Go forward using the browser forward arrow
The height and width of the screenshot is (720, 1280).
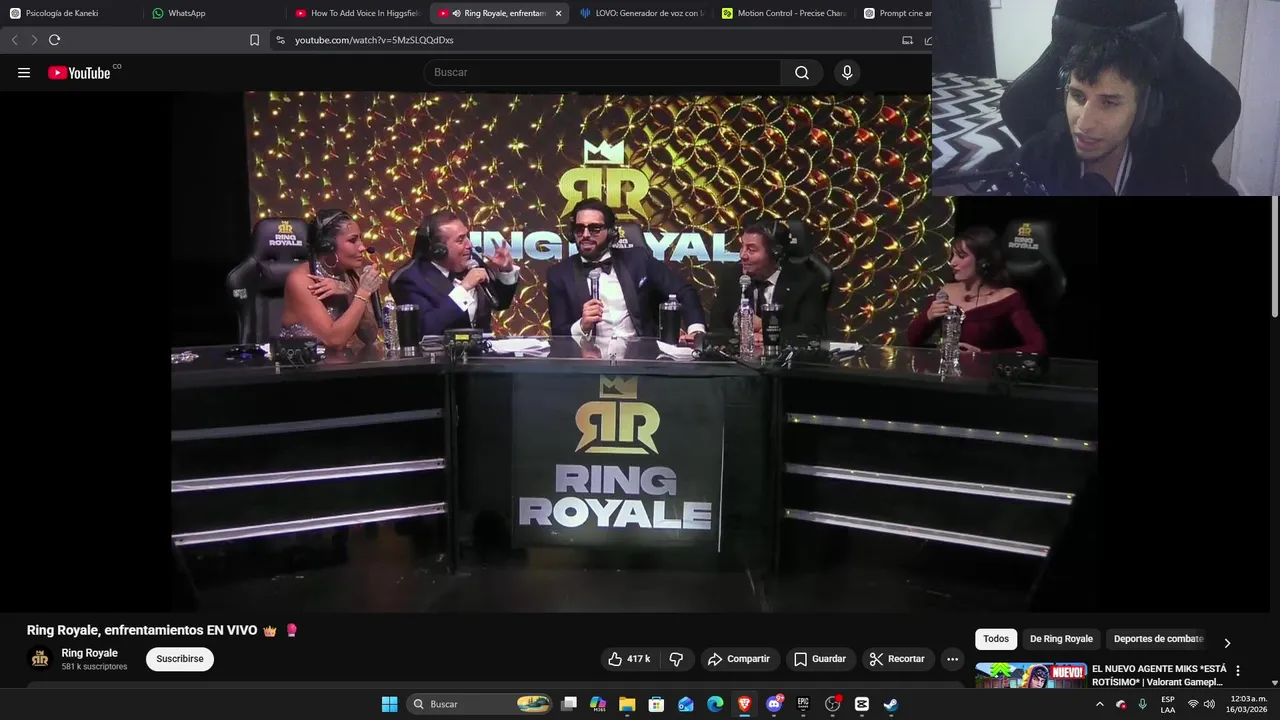pos(34,40)
